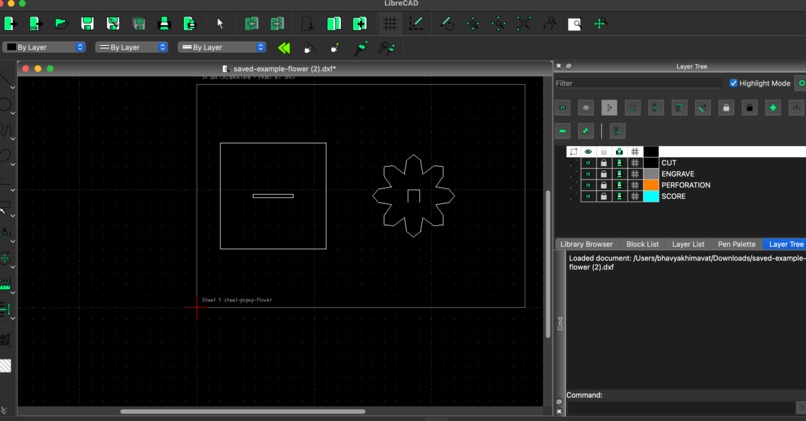Toggle visibility of the SCORE layer

[x=588, y=196]
